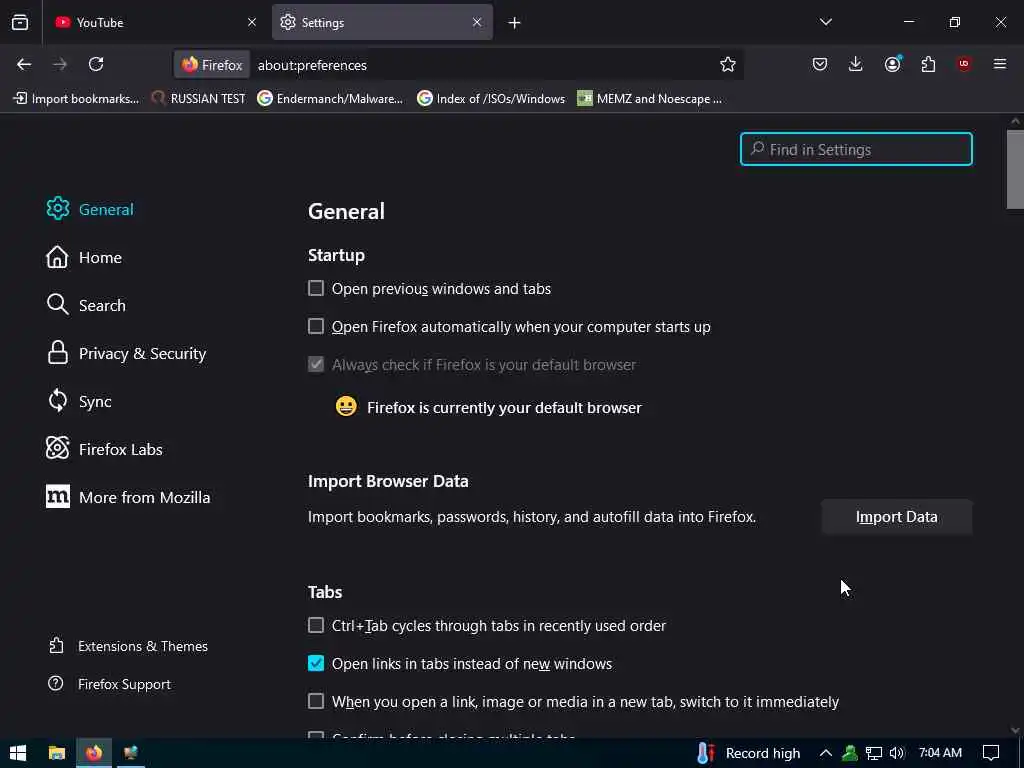Open Import bookmarks... toolbar item

click(76, 99)
